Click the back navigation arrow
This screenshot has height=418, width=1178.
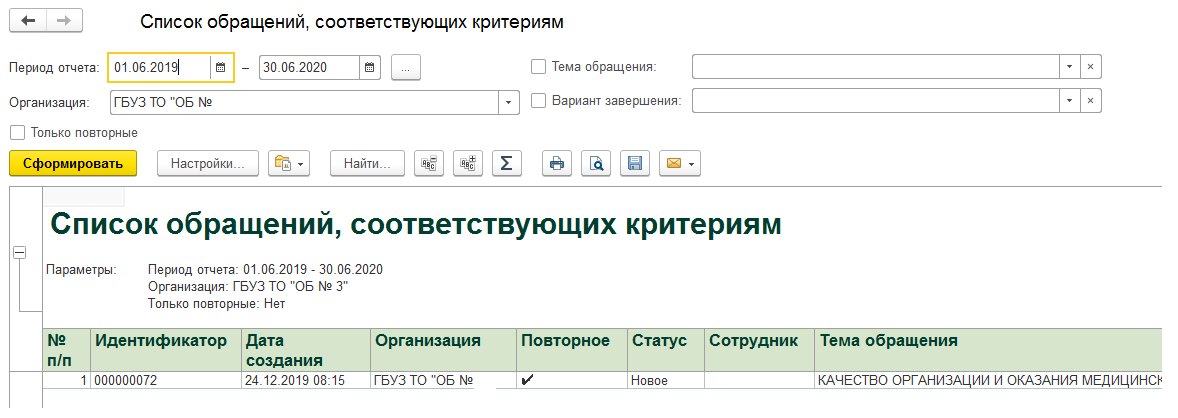coord(27,21)
